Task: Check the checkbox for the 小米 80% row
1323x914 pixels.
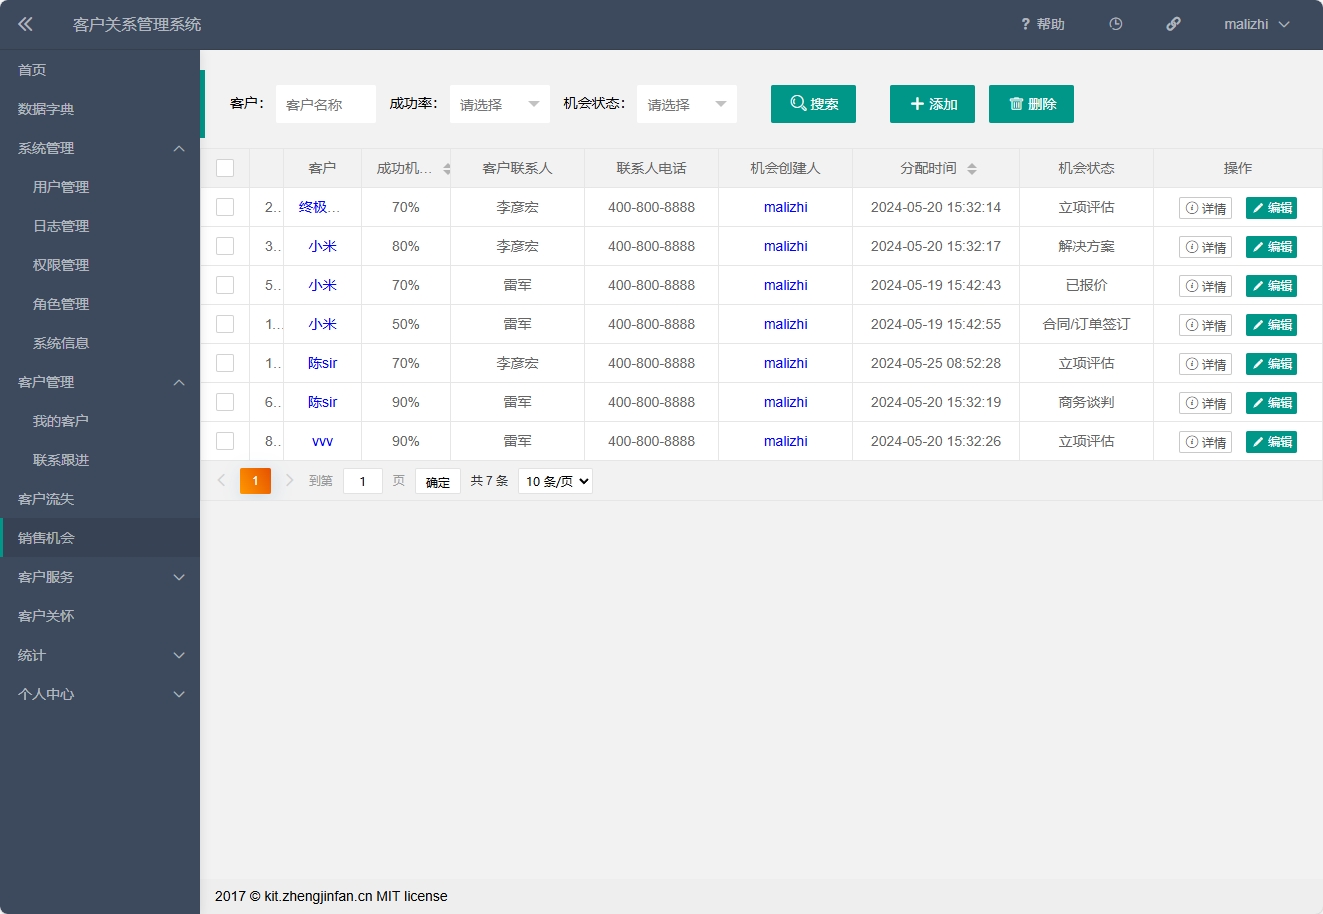Action: 225,246
